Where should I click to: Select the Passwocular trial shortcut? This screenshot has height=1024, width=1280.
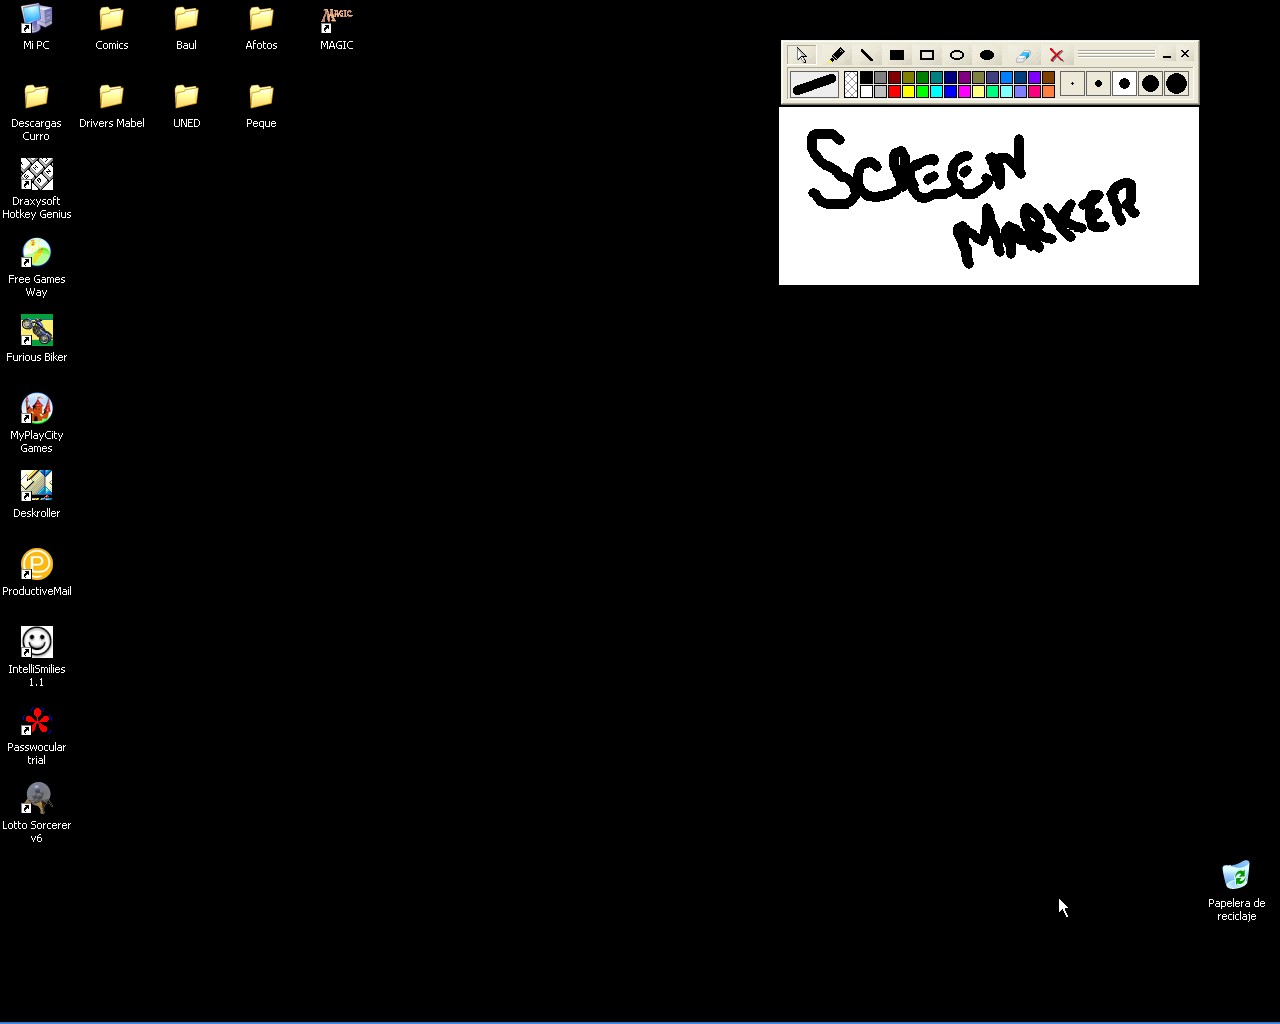click(x=36, y=735)
